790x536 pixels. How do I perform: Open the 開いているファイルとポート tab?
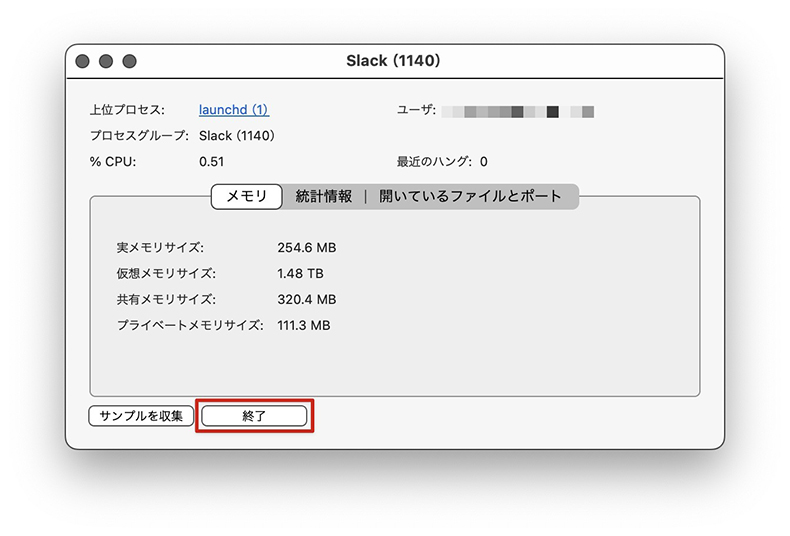pos(470,196)
